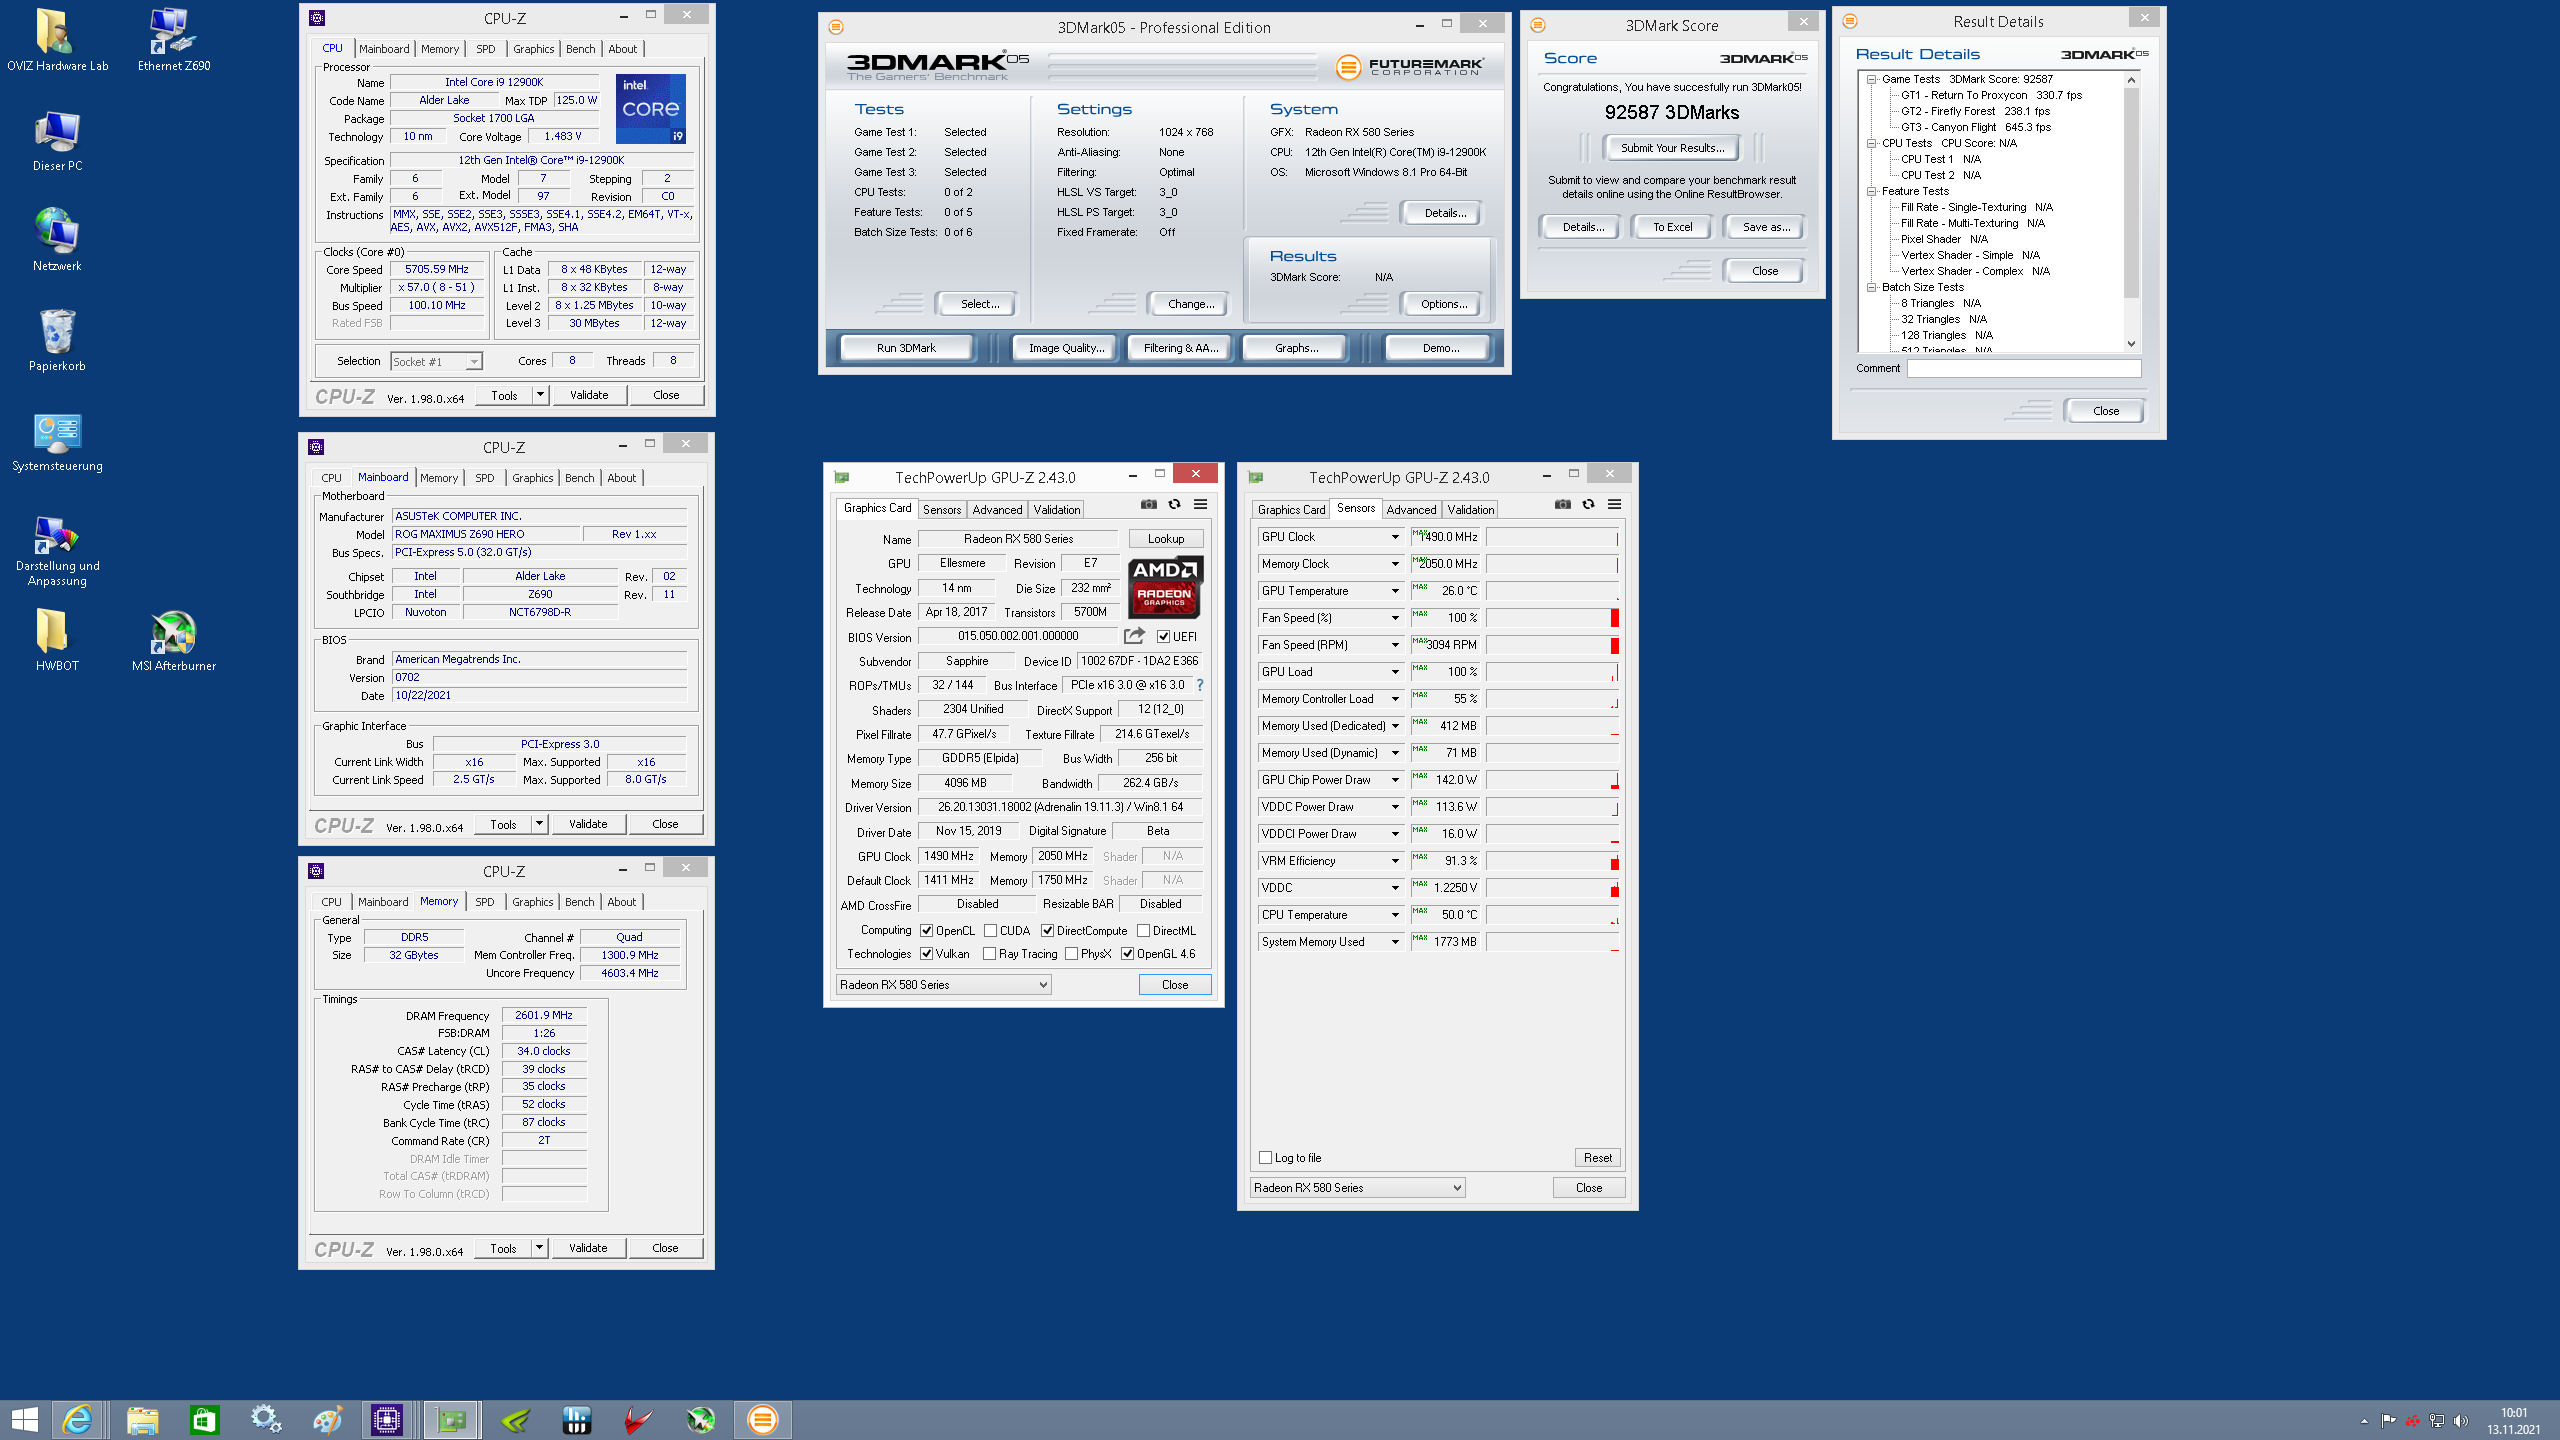
Task: Click the Run 3DMark button
Action: [x=906, y=348]
